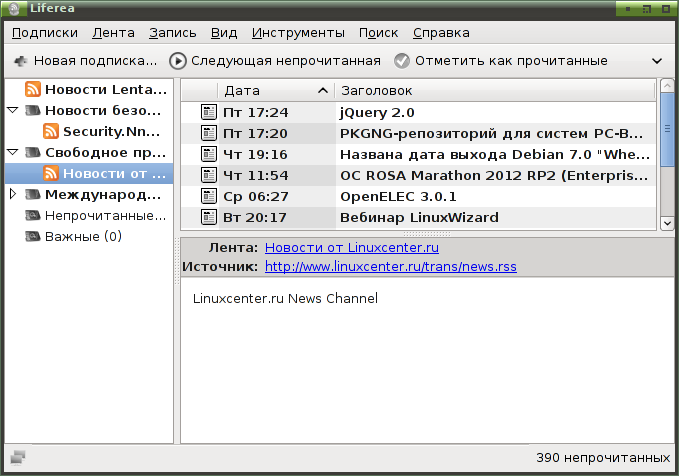
Task: Click the item icon of Вебинар LinuxWizard
Action: click(209, 217)
